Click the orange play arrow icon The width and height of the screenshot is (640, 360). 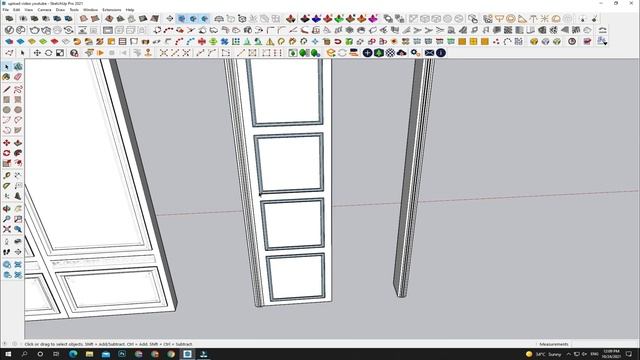coord(100,53)
